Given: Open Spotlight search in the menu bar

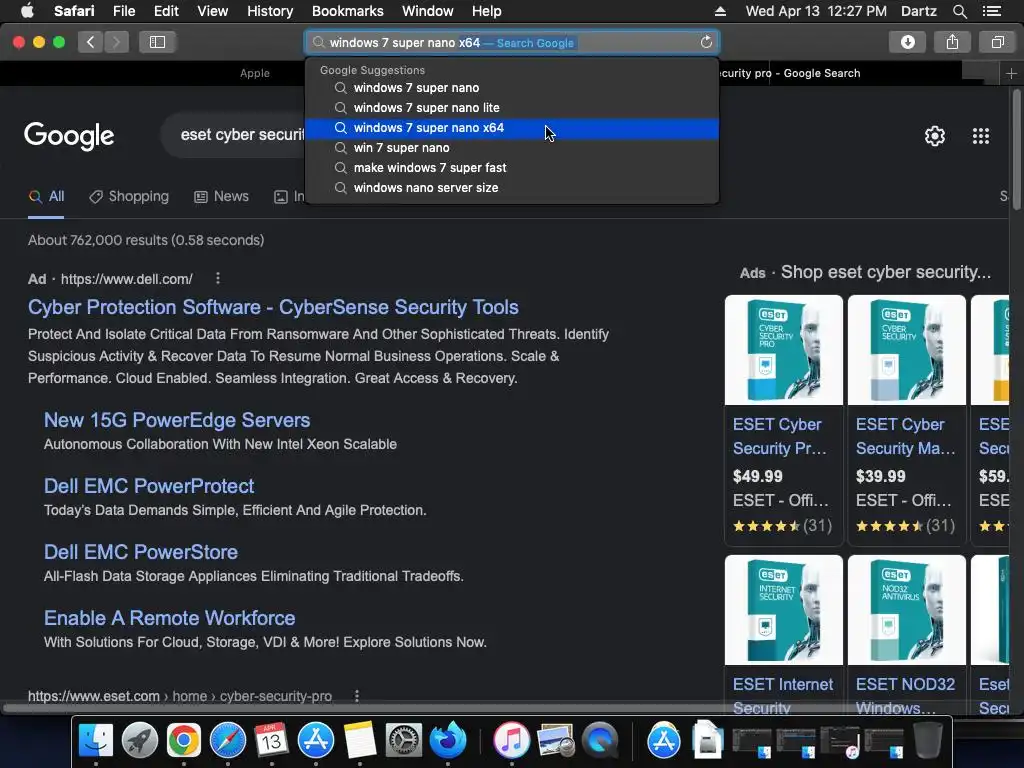Looking at the screenshot, I should click(x=959, y=11).
